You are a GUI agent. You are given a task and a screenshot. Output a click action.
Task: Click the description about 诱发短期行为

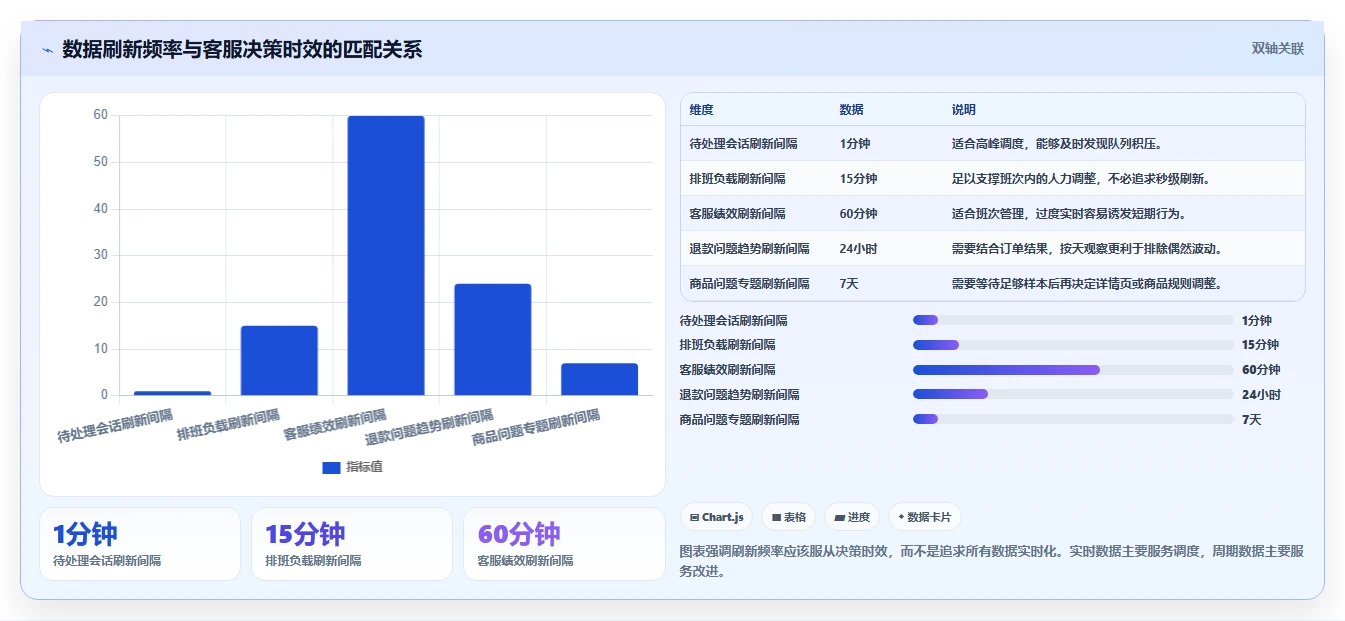pos(1069,214)
